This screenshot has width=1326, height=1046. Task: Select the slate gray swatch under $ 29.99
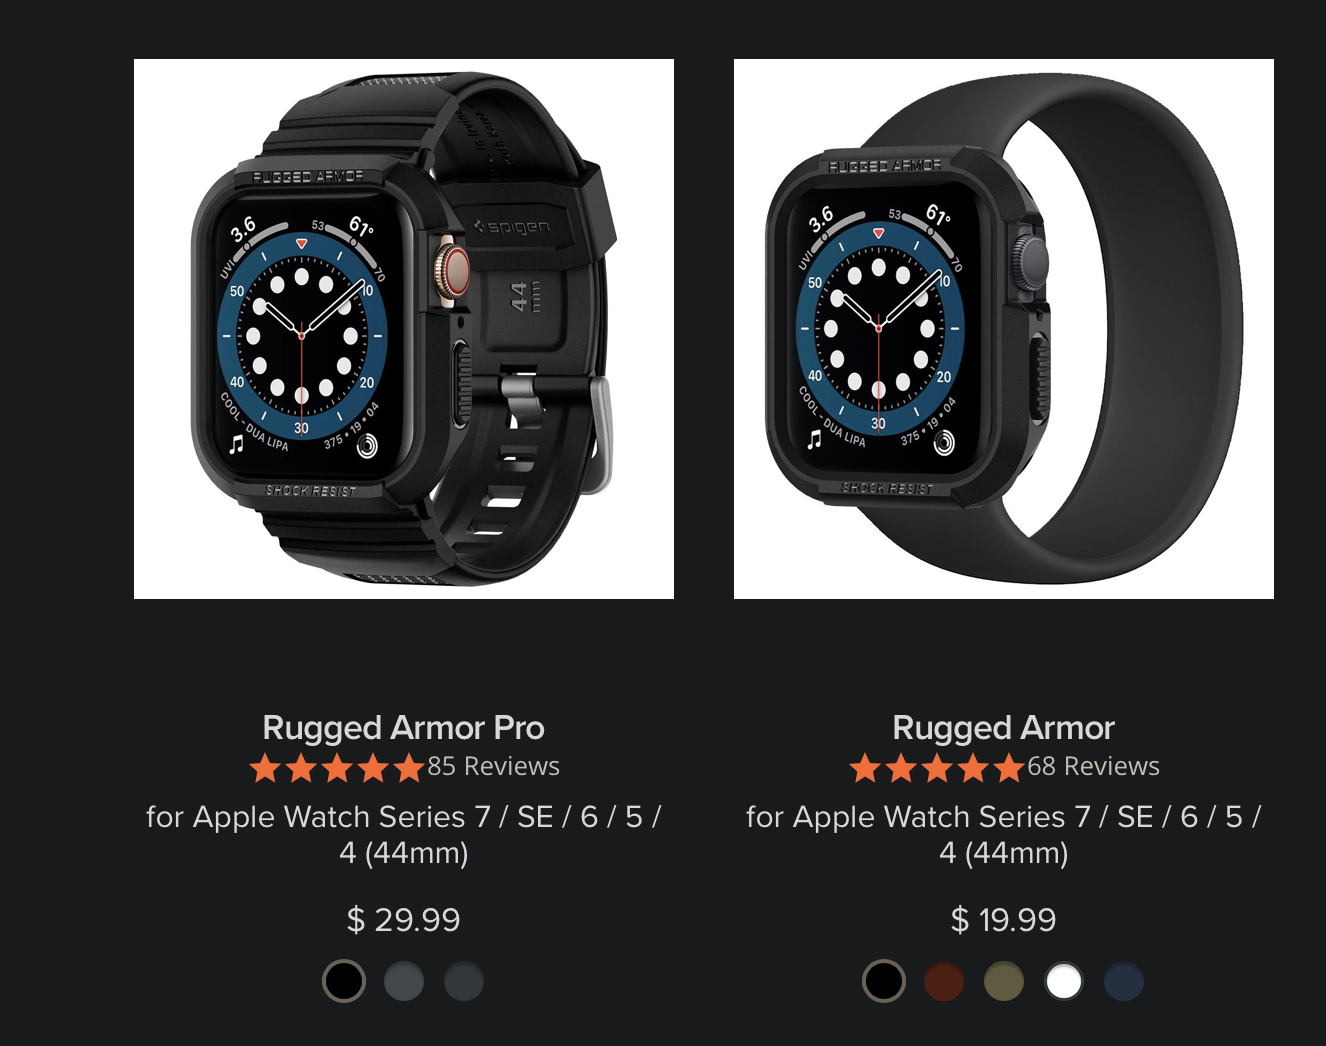tap(404, 981)
